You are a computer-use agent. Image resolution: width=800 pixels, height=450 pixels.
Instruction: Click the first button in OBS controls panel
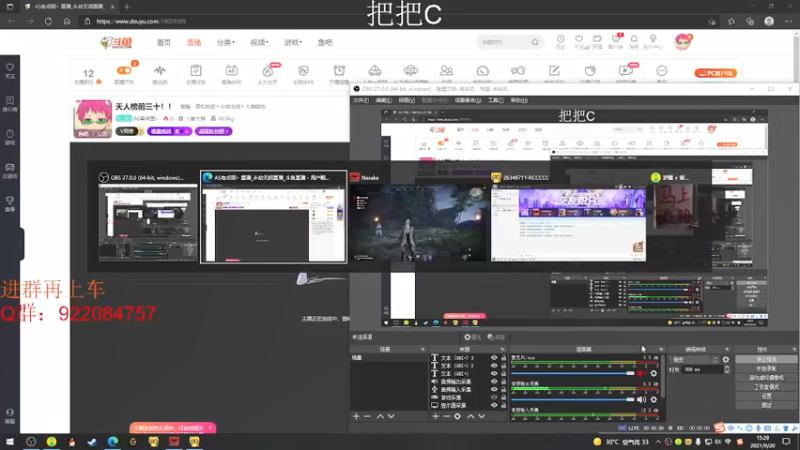(766, 360)
